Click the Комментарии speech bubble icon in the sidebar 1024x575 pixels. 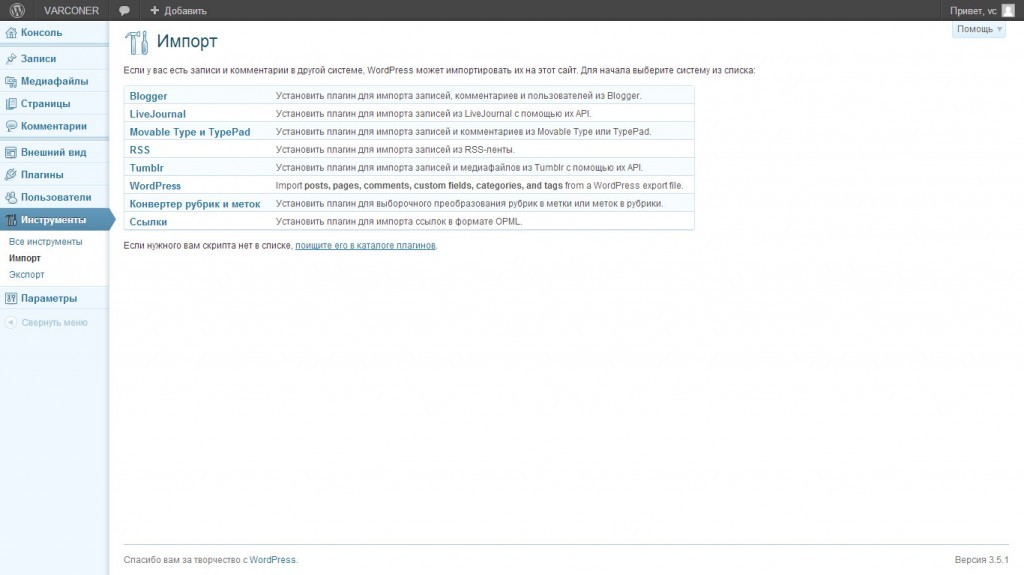[x=11, y=126]
